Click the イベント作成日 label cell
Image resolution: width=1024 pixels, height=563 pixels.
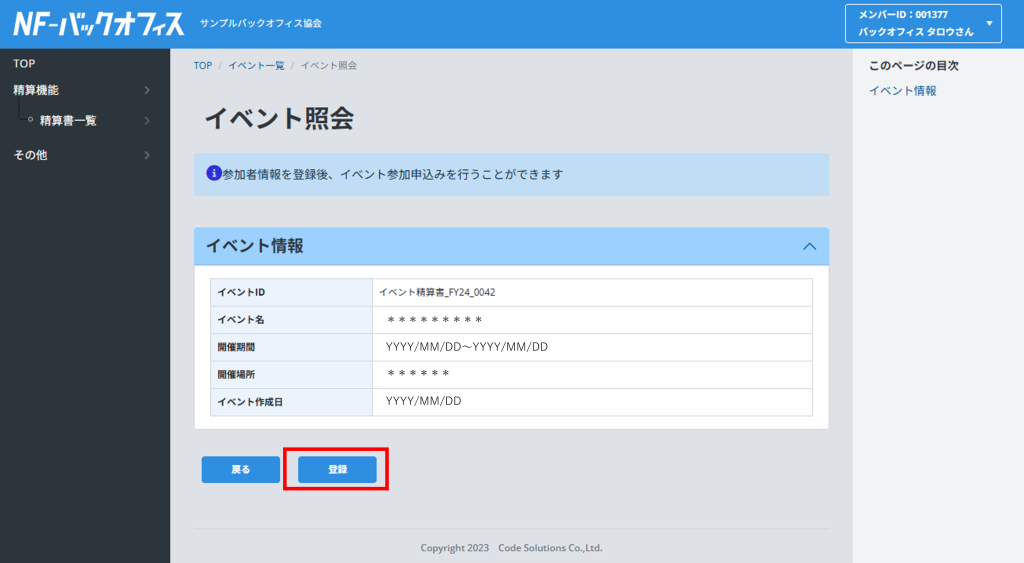[x=291, y=402]
